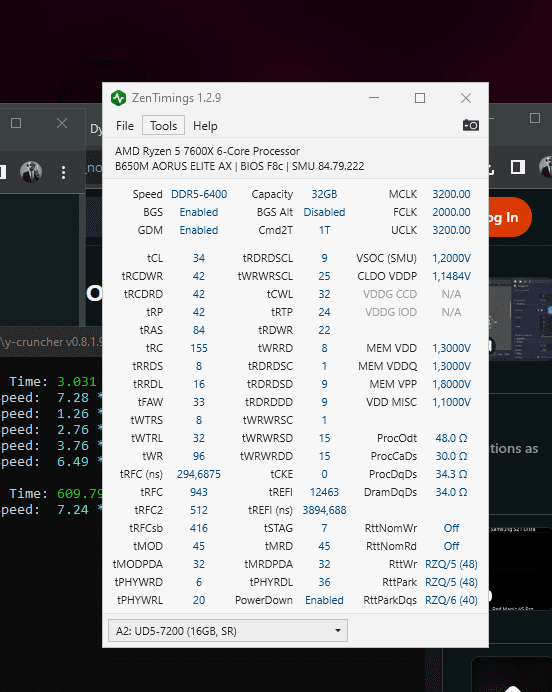
Task: Click the browser three-dot menu icon
Action: [64, 172]
